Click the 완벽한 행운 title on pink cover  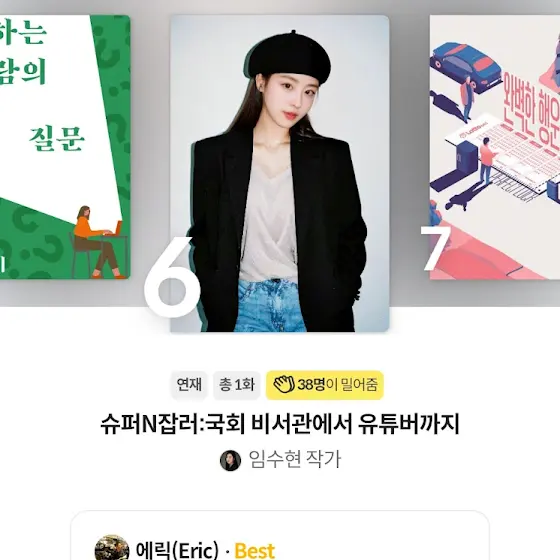click(x=531, y=103)
